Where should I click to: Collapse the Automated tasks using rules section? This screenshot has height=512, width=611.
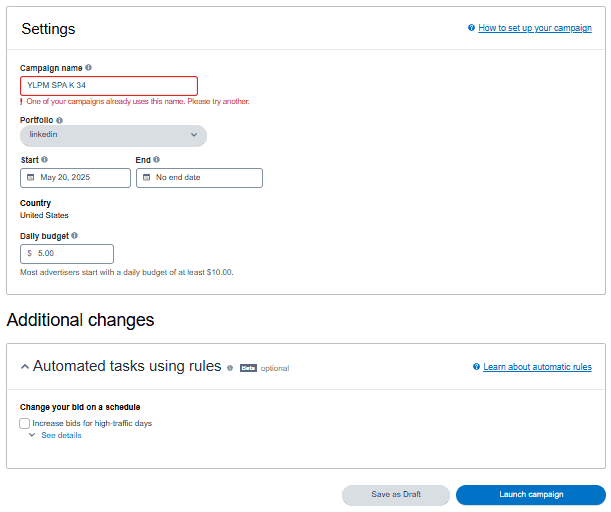pos(25,367)
